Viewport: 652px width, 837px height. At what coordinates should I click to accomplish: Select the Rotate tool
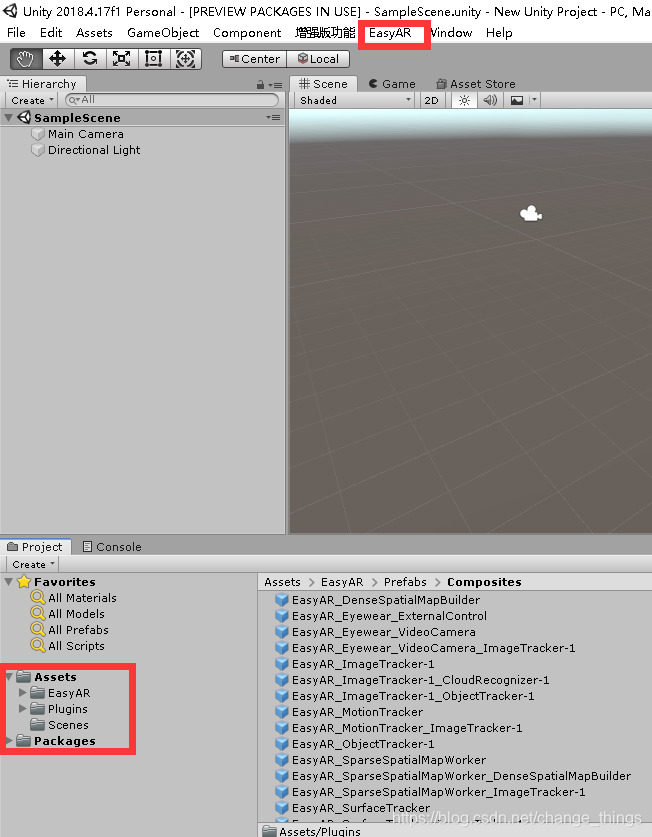pos(90,59)
